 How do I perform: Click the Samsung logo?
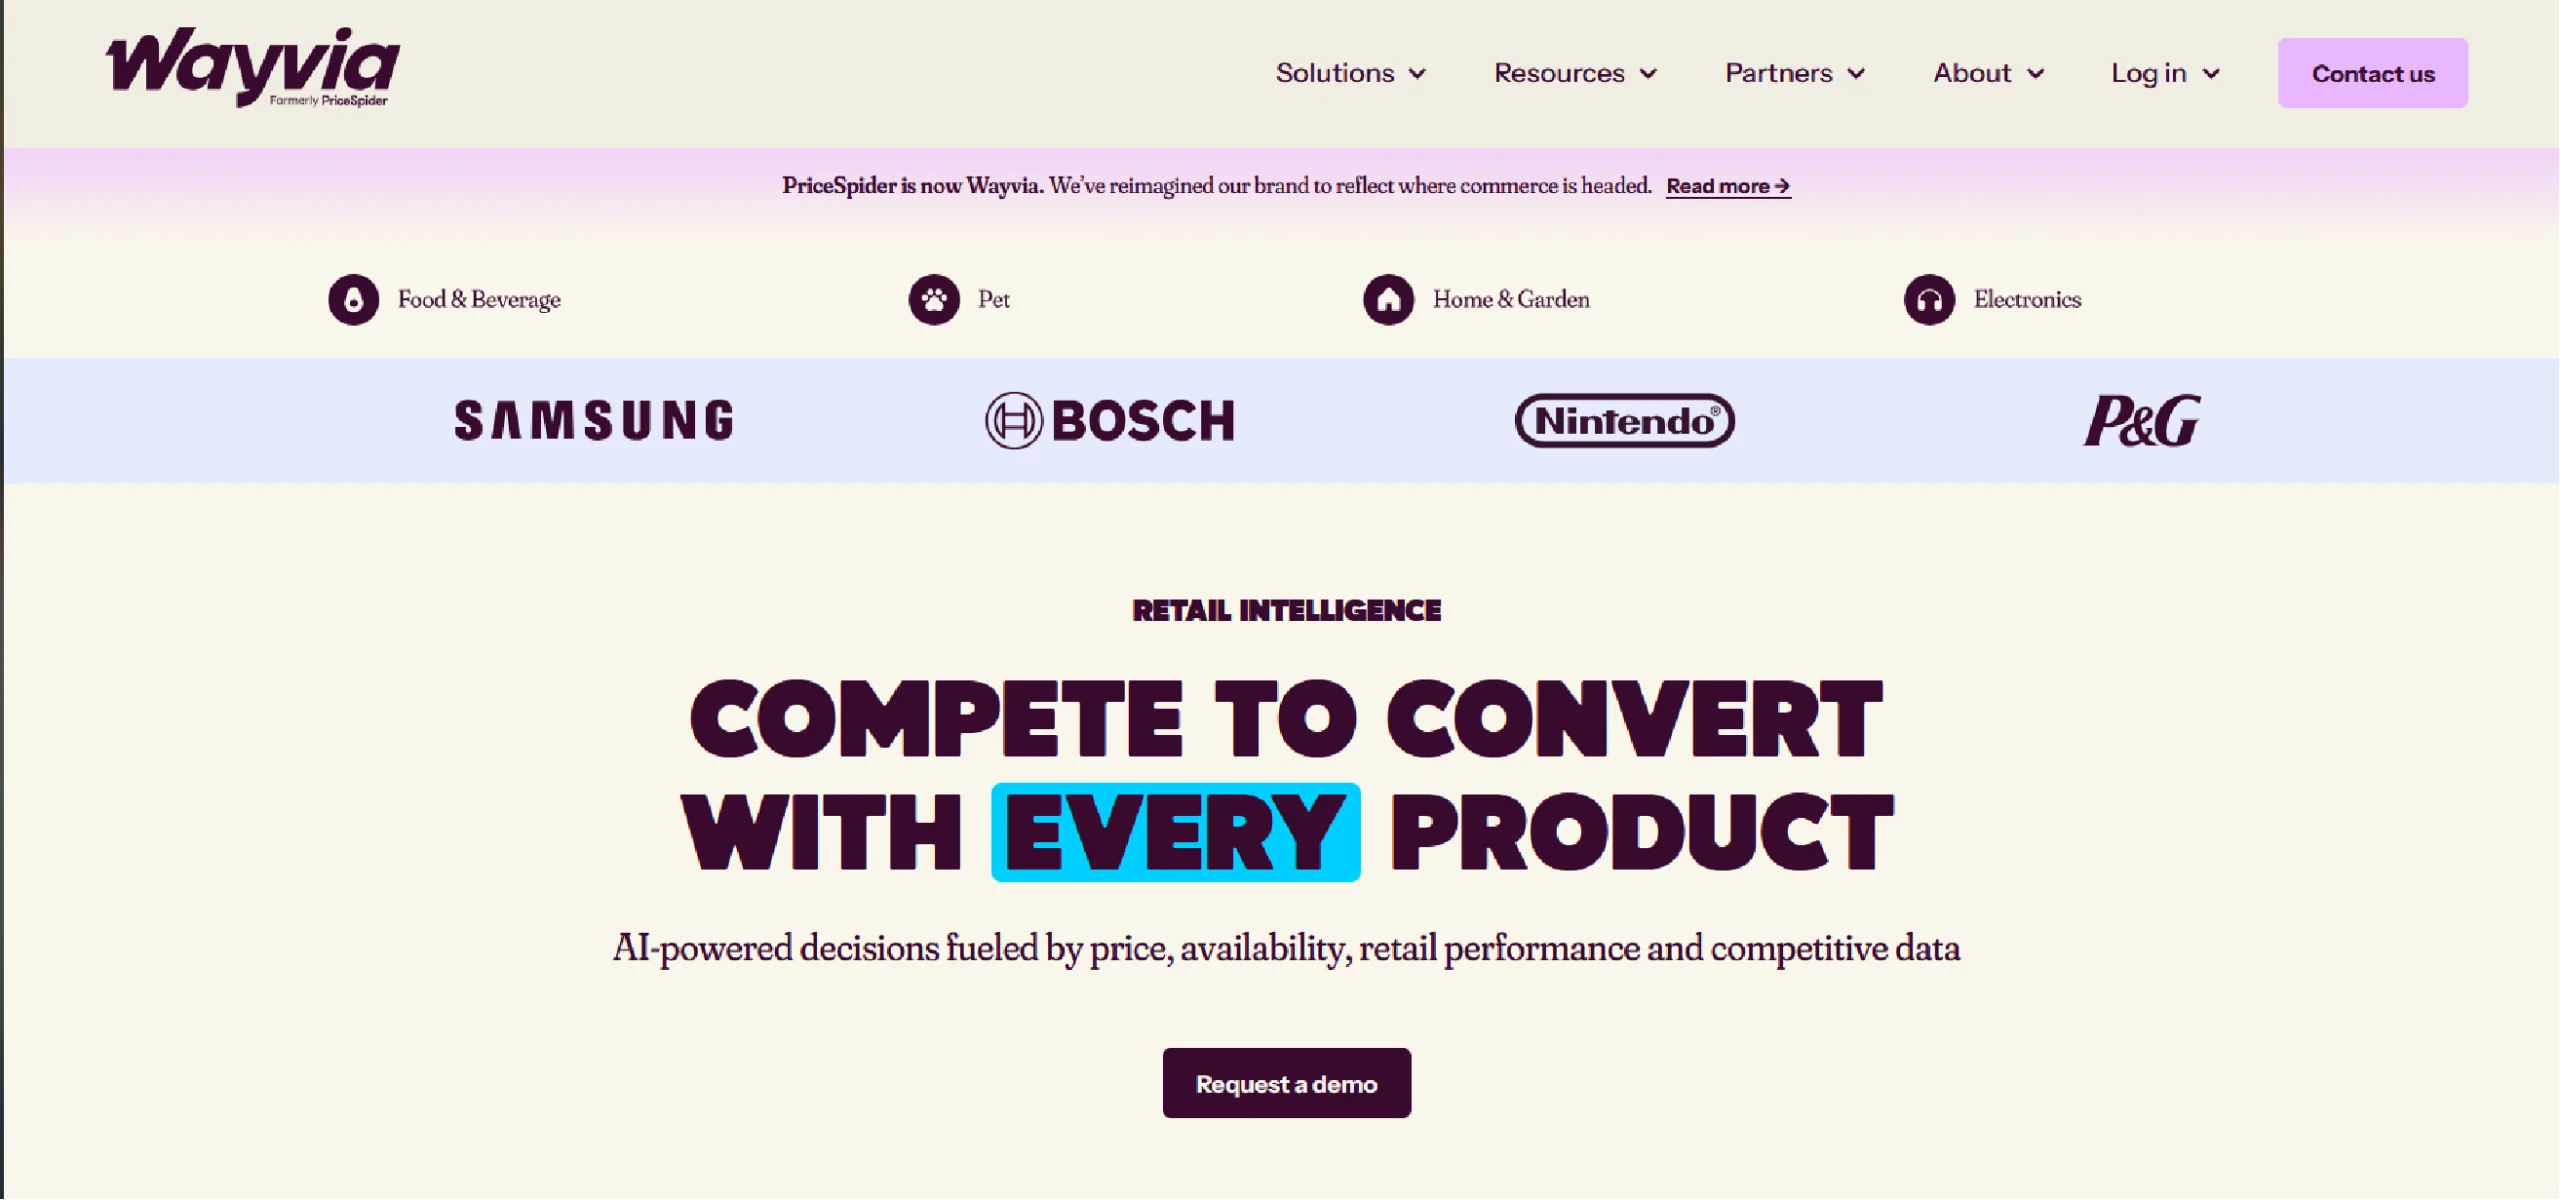click(594, 420)
